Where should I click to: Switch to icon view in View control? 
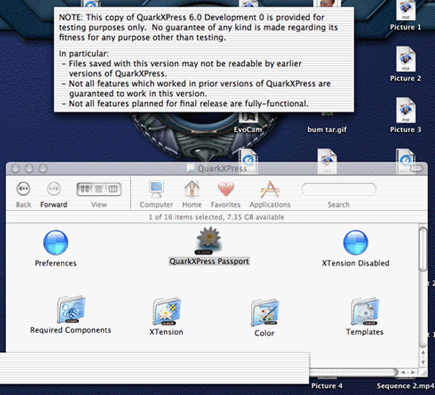[x=85, y=189]
